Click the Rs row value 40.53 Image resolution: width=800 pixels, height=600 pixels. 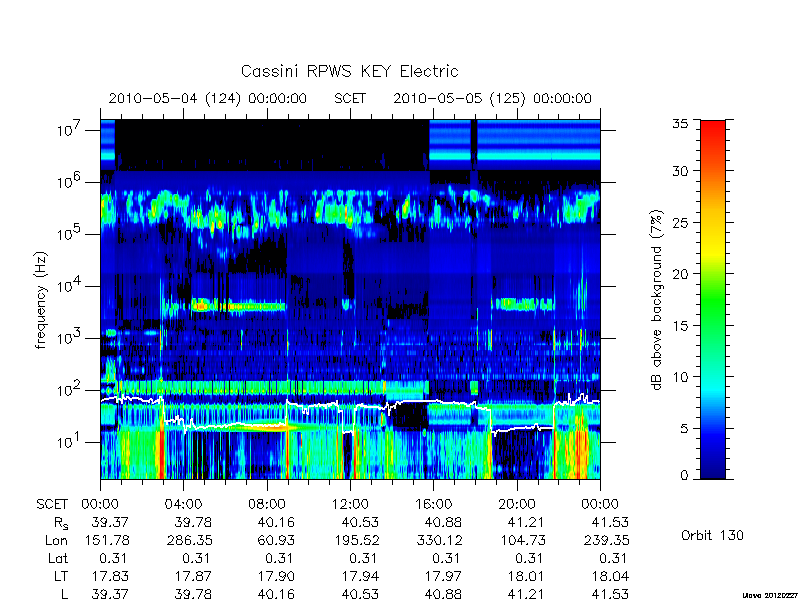point(360,522)
